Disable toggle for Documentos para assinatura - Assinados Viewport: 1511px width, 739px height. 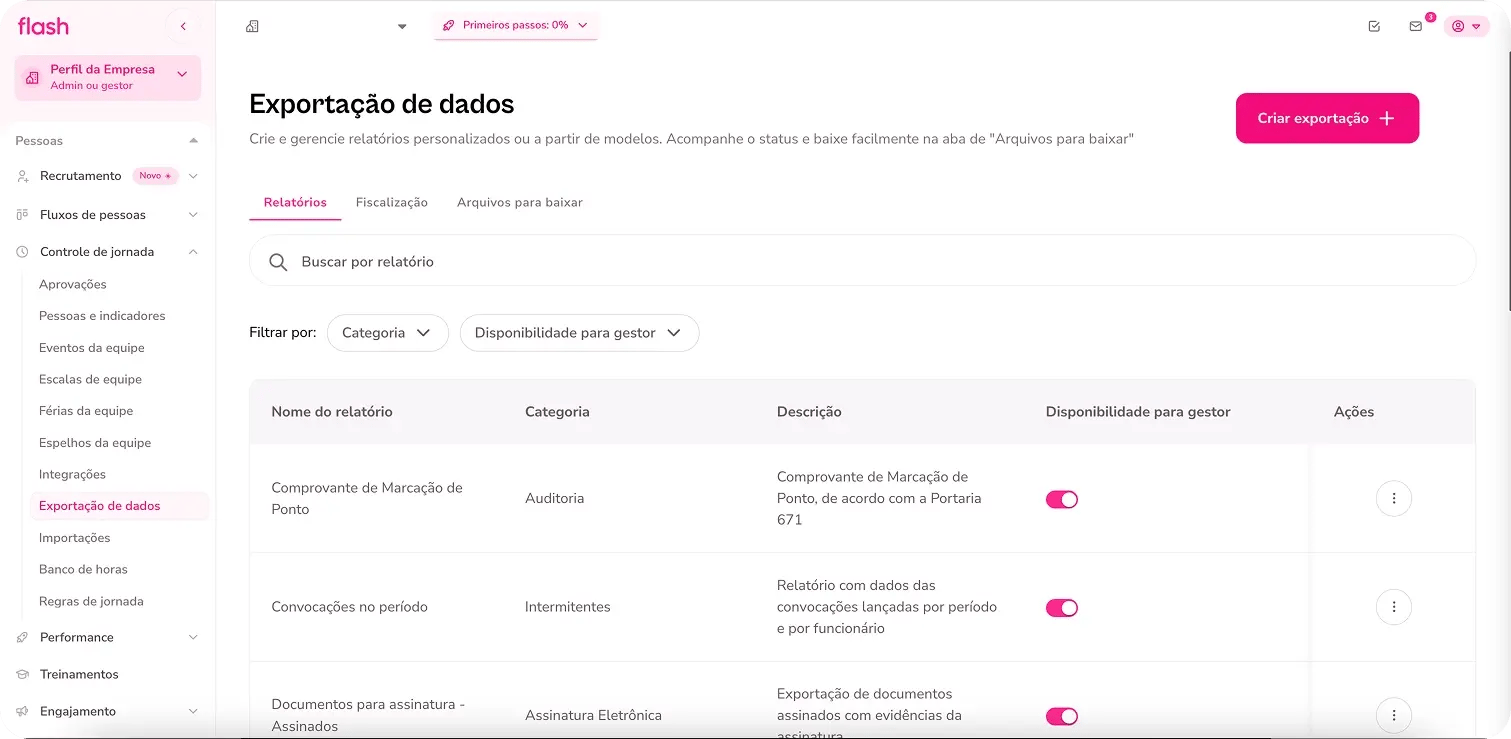tap(1062, 716)
